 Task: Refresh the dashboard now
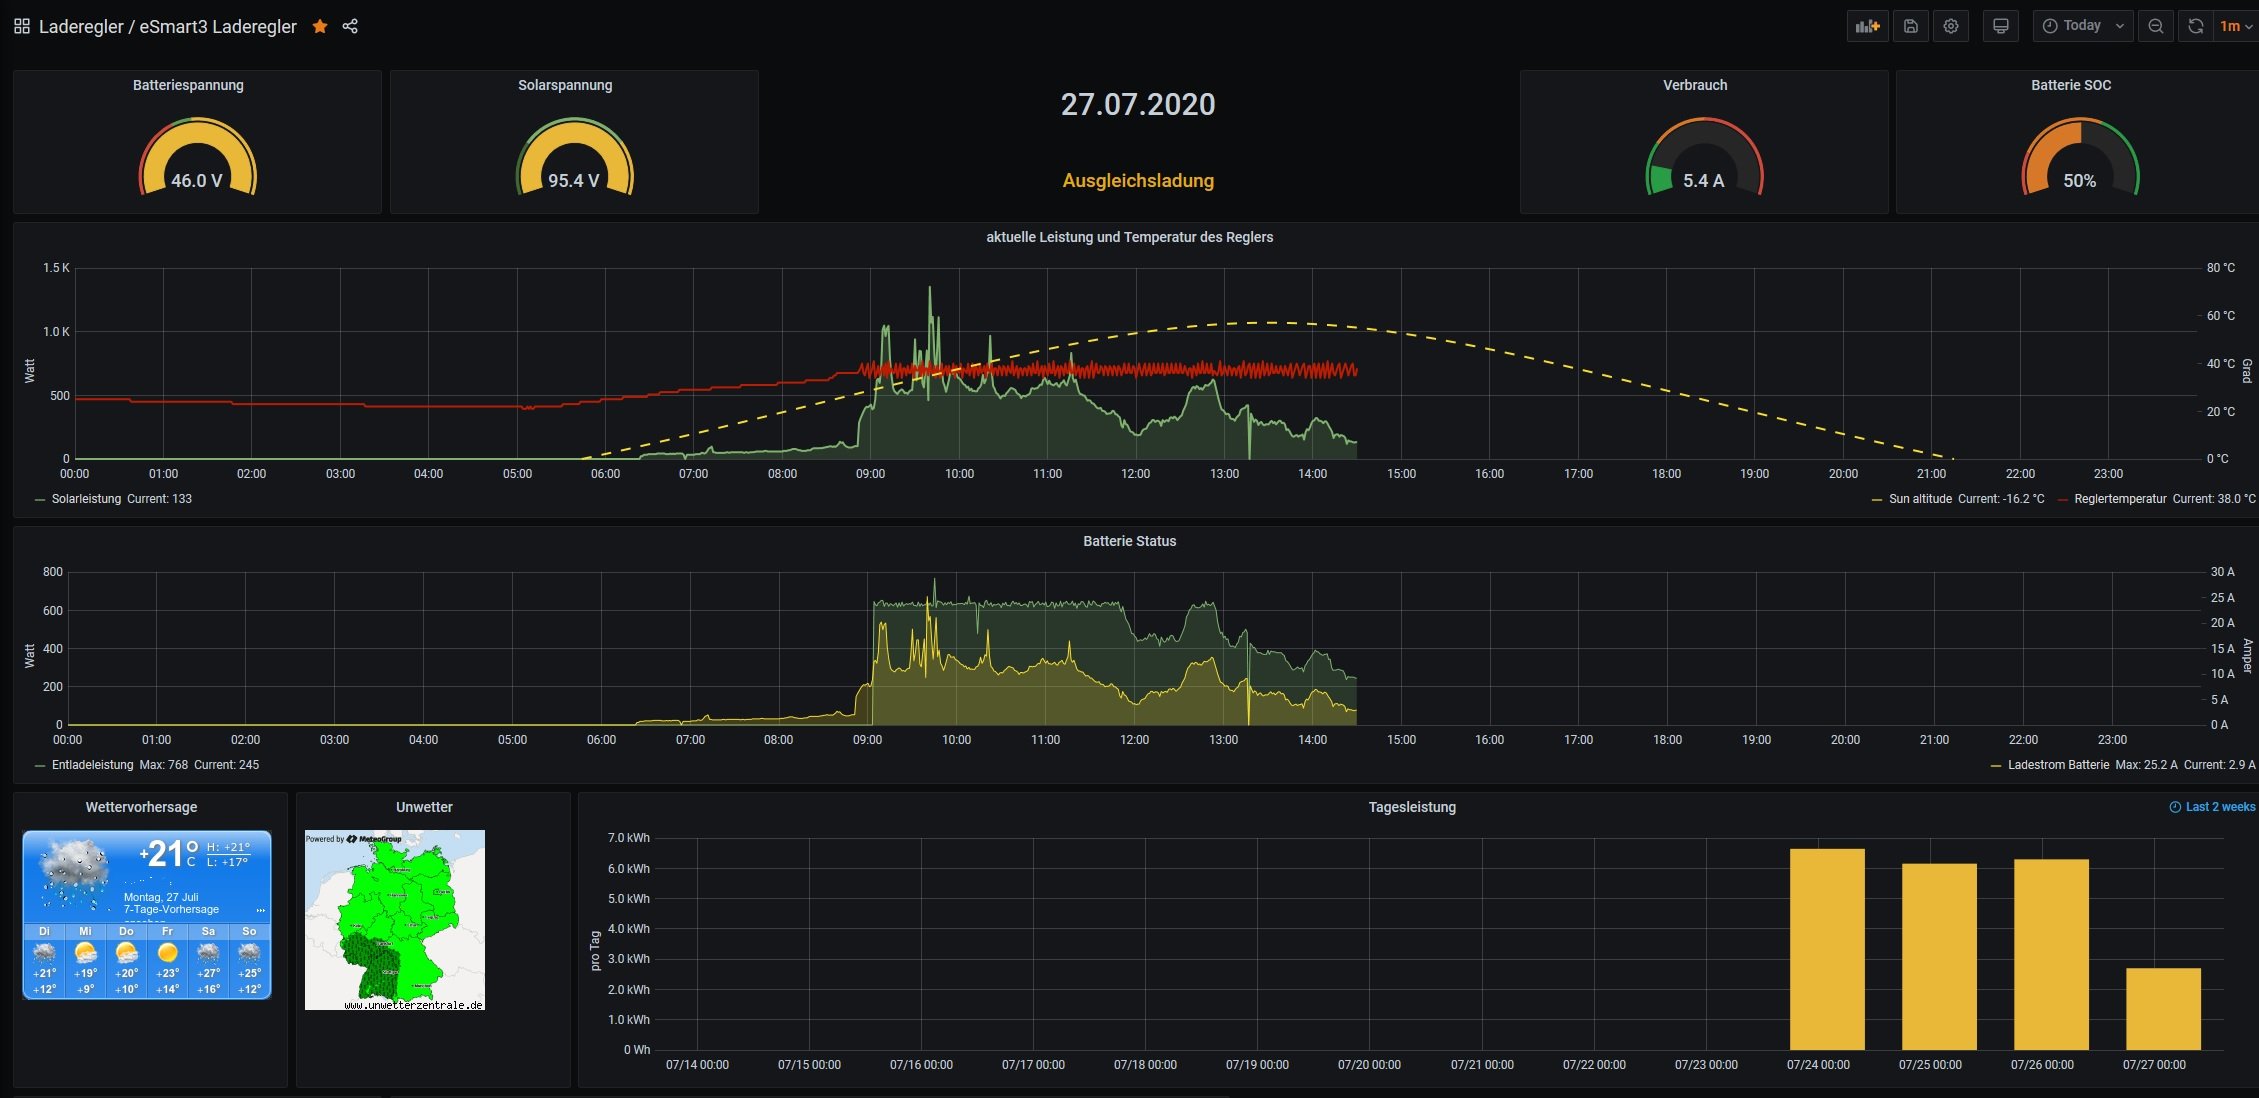[2195, 26]
